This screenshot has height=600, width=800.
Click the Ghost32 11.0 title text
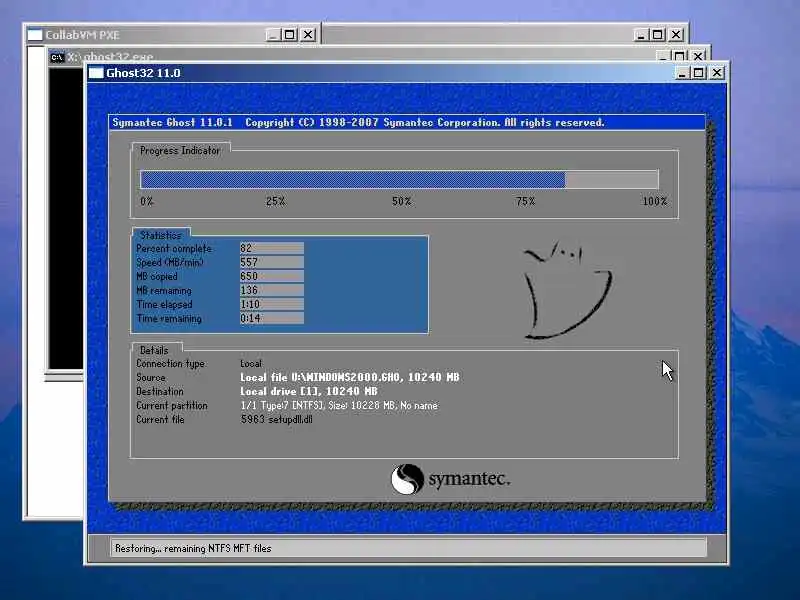point(143,73)
